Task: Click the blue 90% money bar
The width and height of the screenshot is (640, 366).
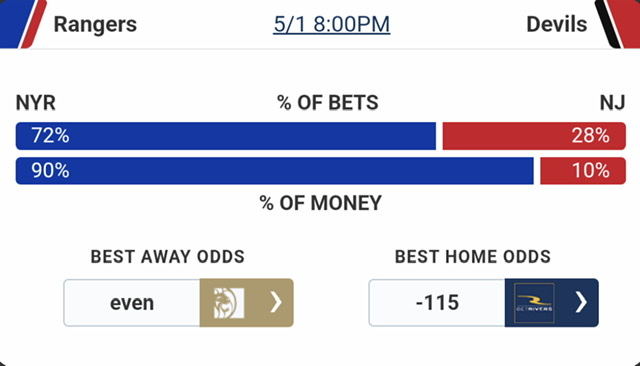Action: [x=274, y=171]
